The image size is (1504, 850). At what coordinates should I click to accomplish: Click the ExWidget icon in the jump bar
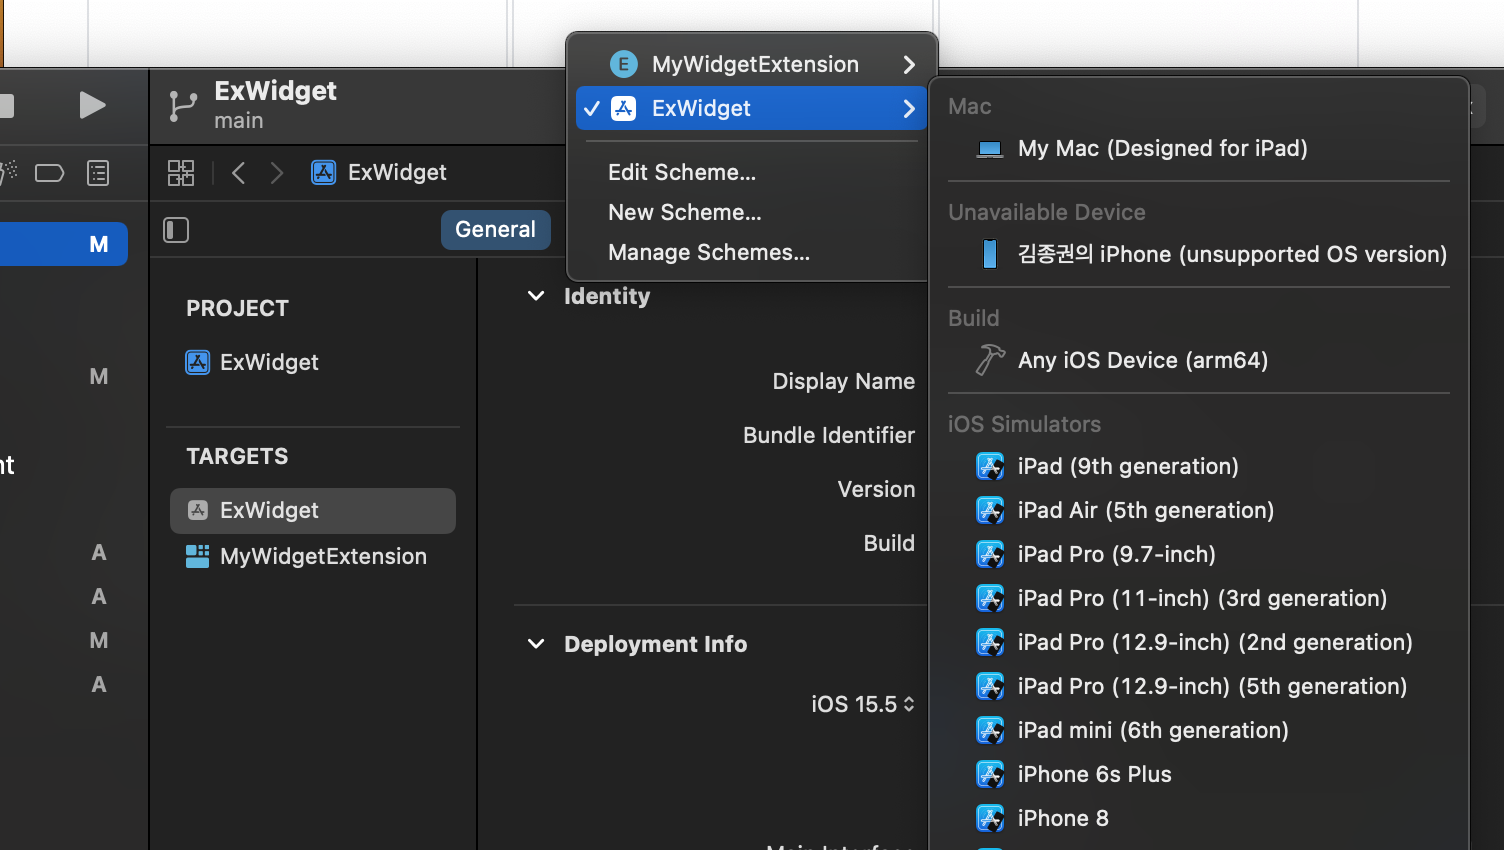323,173
